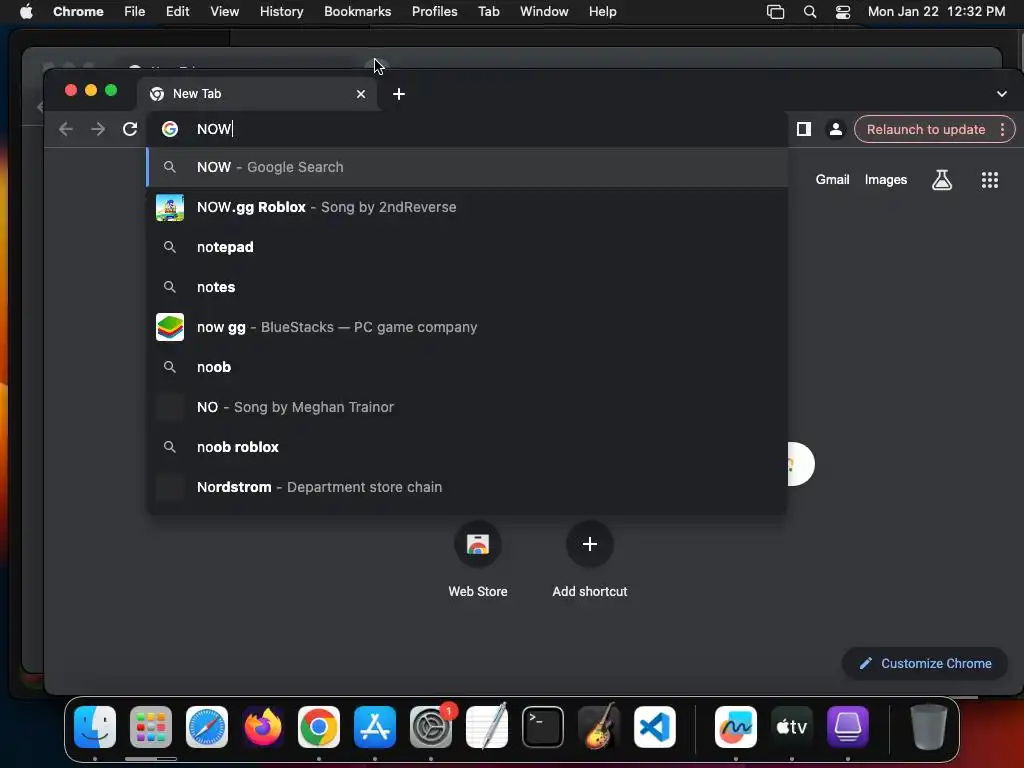Screen dimensions: 1024x768
Task: Open Images link
Action: [886, 180]
